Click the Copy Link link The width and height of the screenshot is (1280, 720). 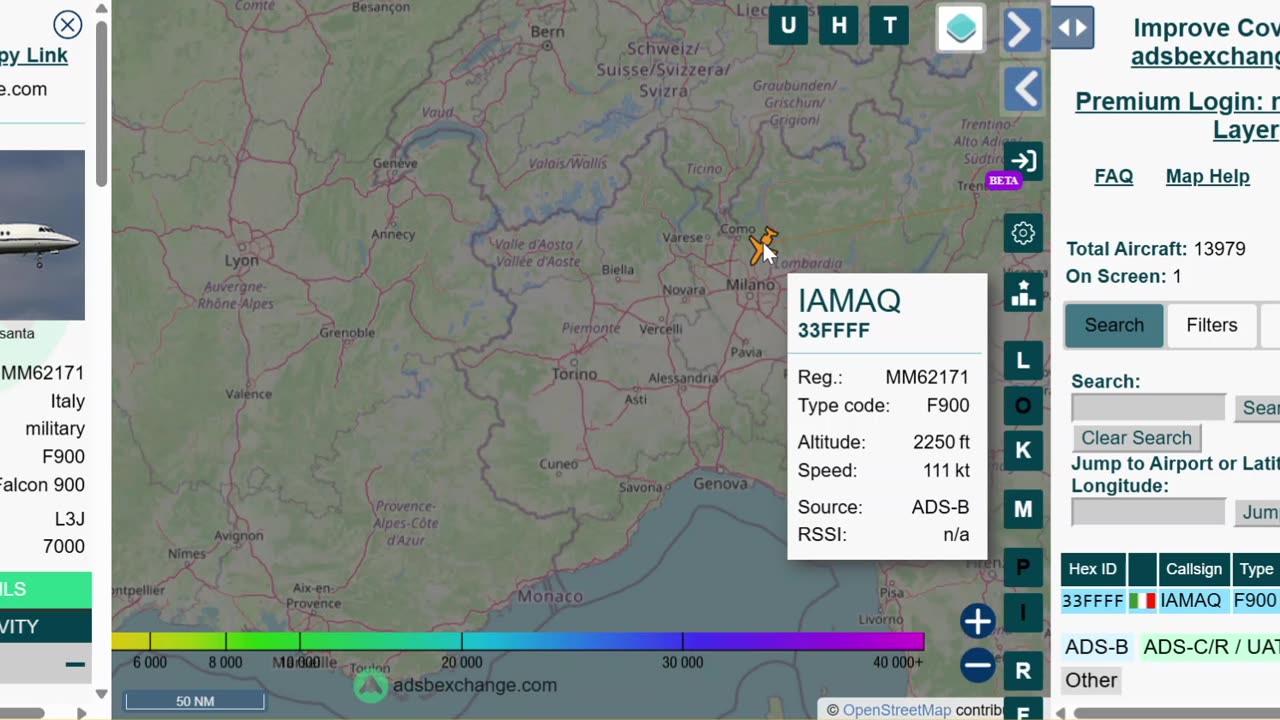click(34, 56)
